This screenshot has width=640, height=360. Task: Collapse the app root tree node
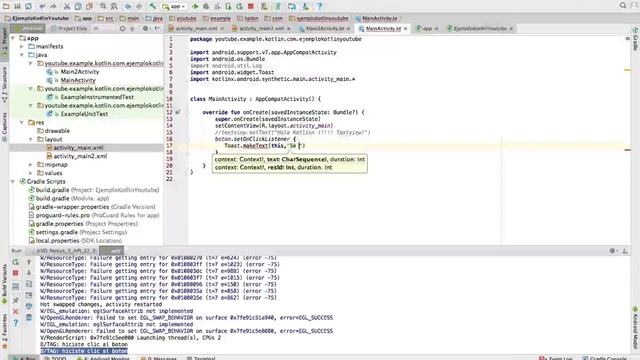click(13, 38)
